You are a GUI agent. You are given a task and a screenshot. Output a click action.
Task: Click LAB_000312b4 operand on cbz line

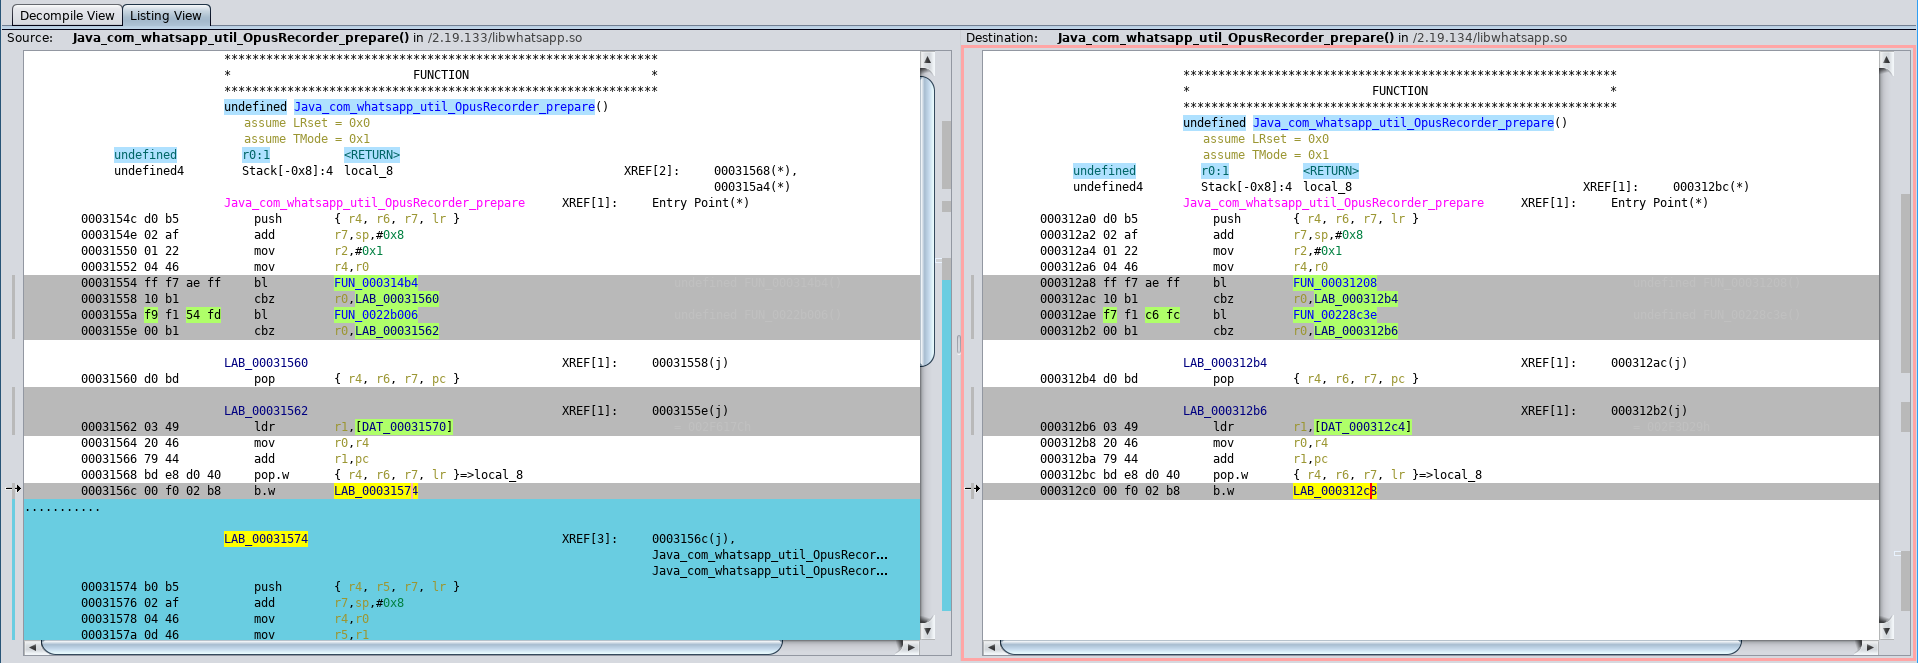[x=1356, y=299]
